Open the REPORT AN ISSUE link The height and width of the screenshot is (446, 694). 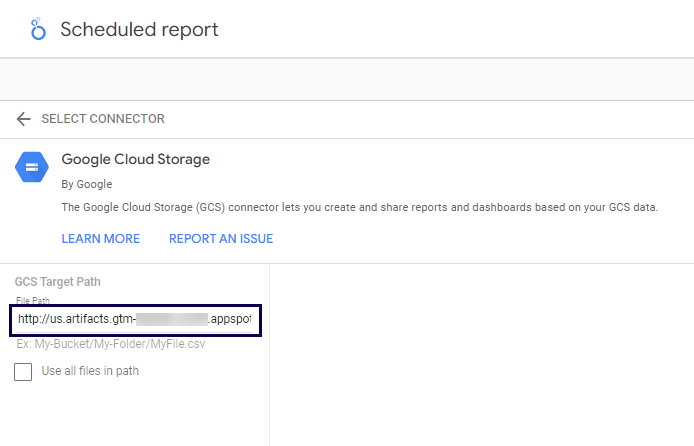[220, 239]
